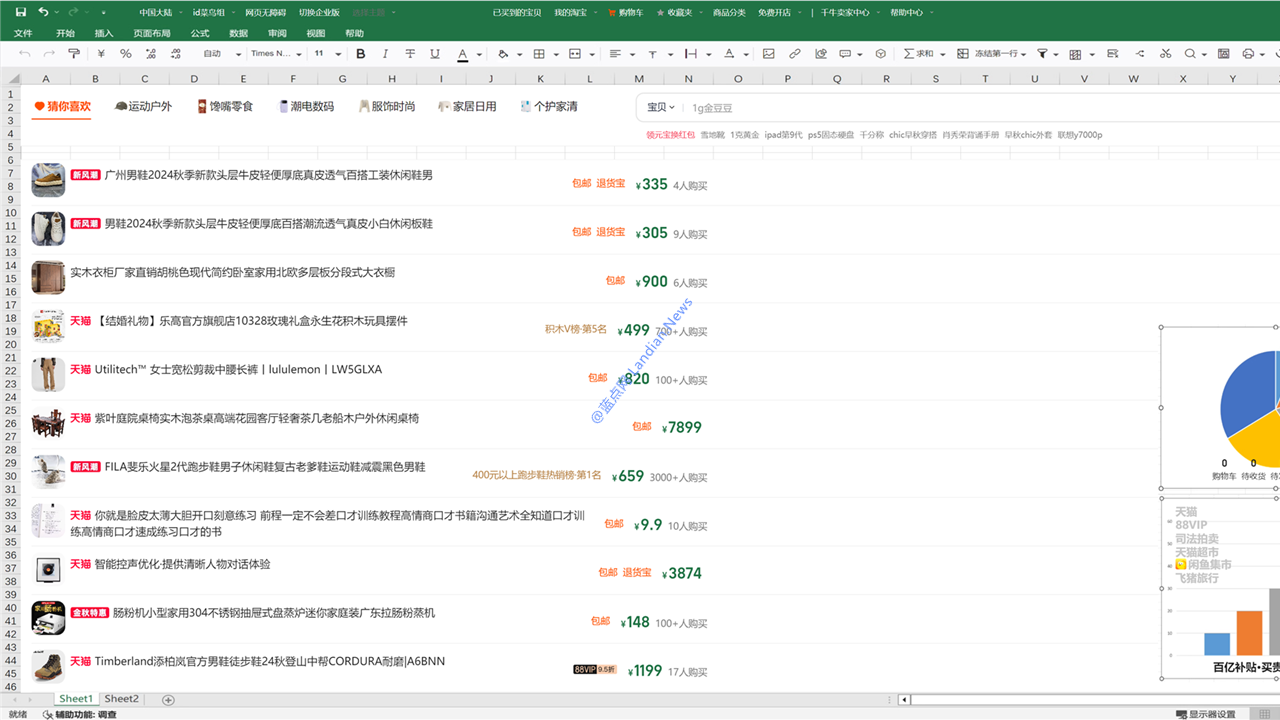Viewport: 1280px width, 720px height.
Task: Click the font color A icon
Action: 462,54
